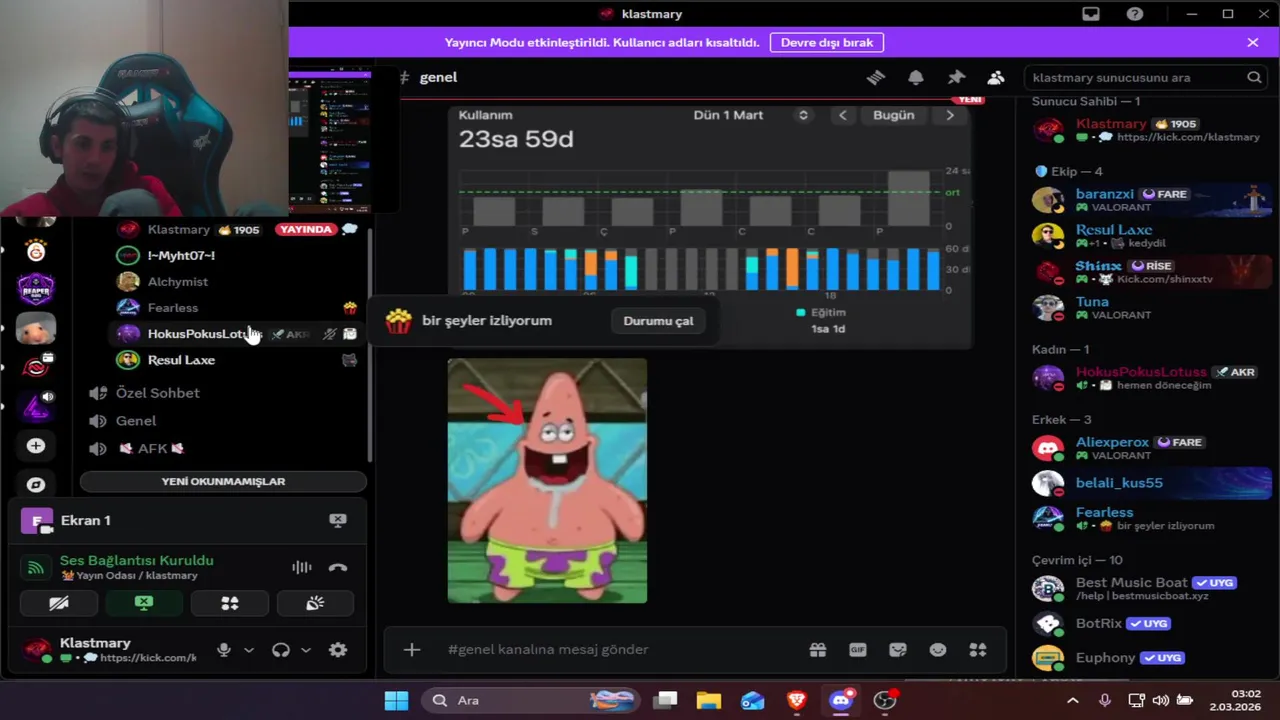Open File Explorer from taskbar
Image resolution: width=1280 pixels, height=720 pixels.
pyautogui.click(x=709, y=700)
